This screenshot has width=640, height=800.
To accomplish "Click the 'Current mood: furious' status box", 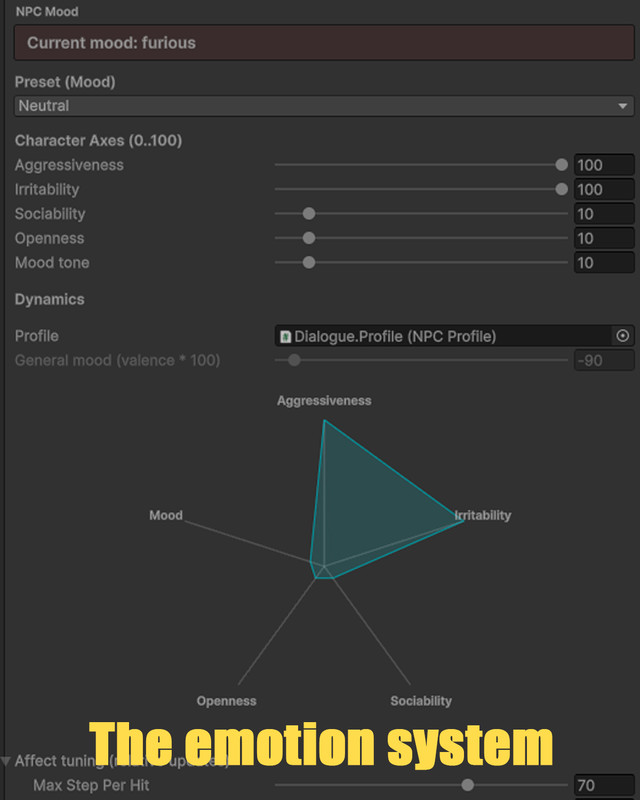I will 324,43.
